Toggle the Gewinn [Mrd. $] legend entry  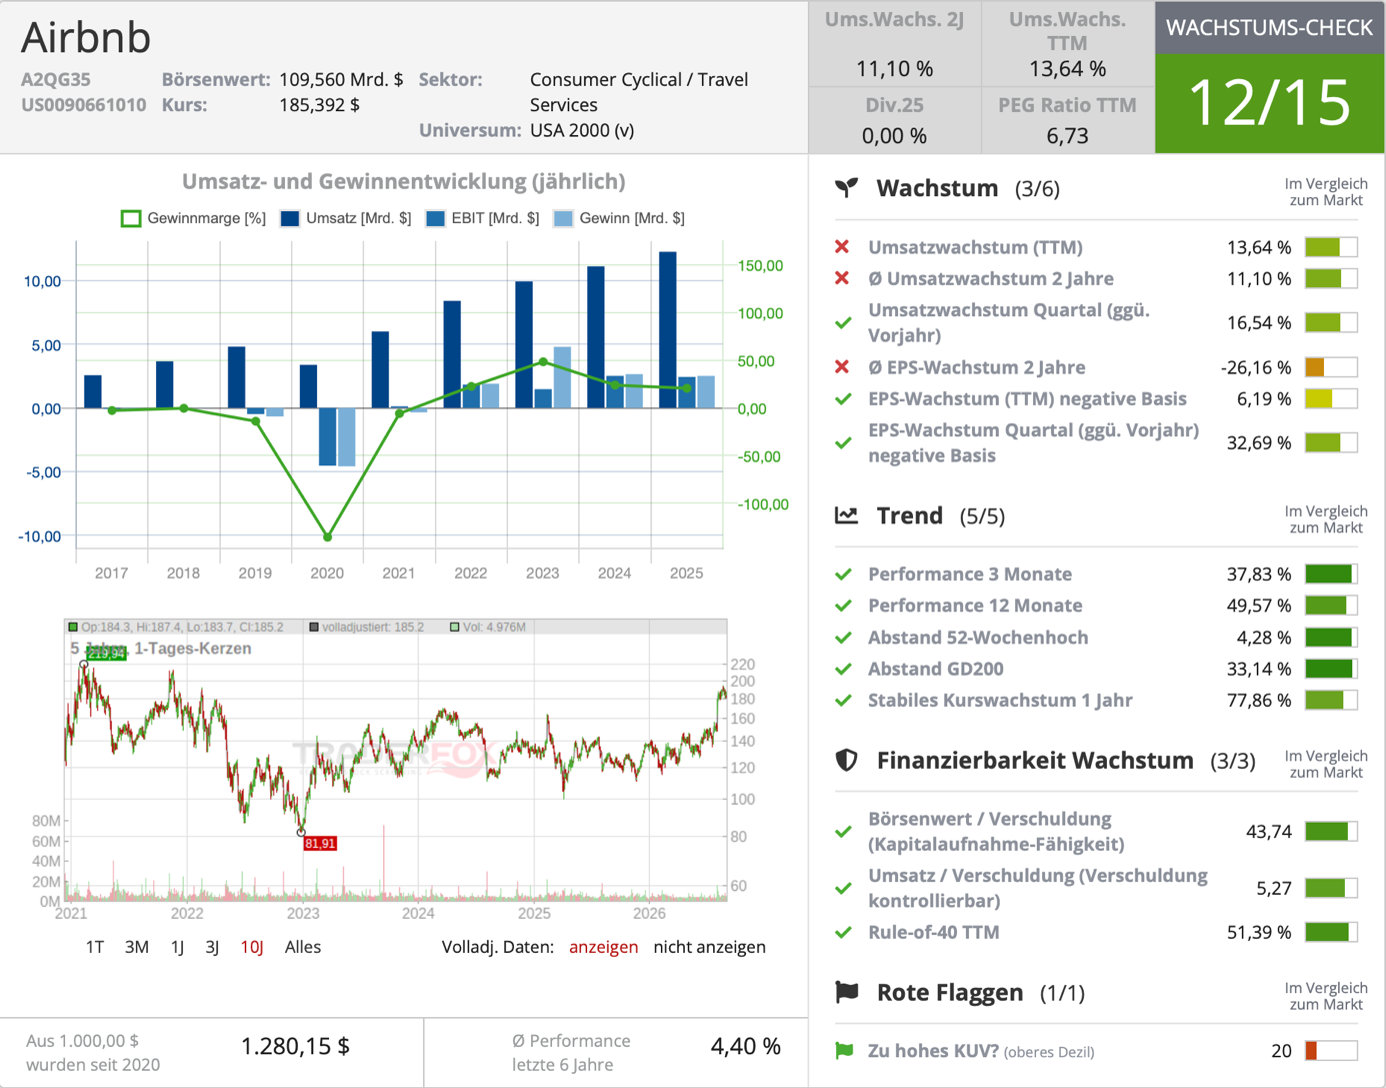click(x=619, y=218)
